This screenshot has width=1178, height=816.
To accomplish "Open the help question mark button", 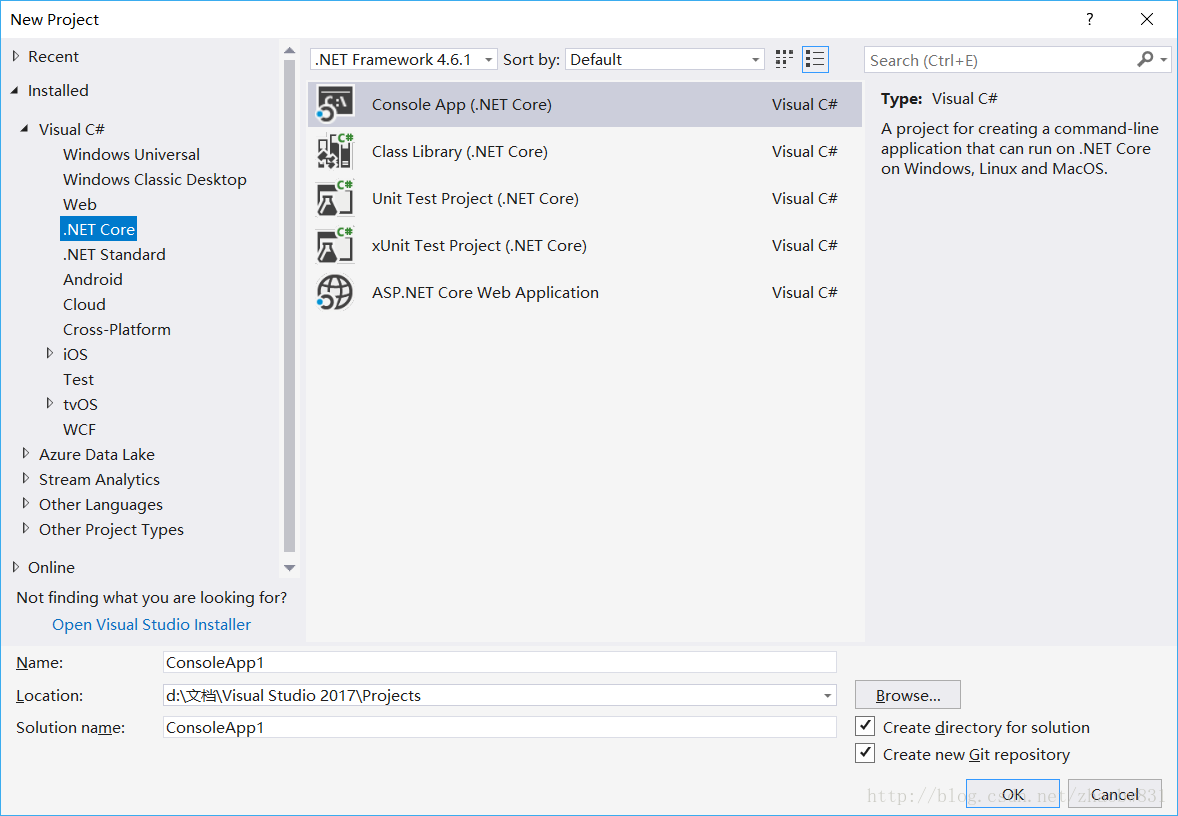I will pyautogui.click(x=1089, y=20).
